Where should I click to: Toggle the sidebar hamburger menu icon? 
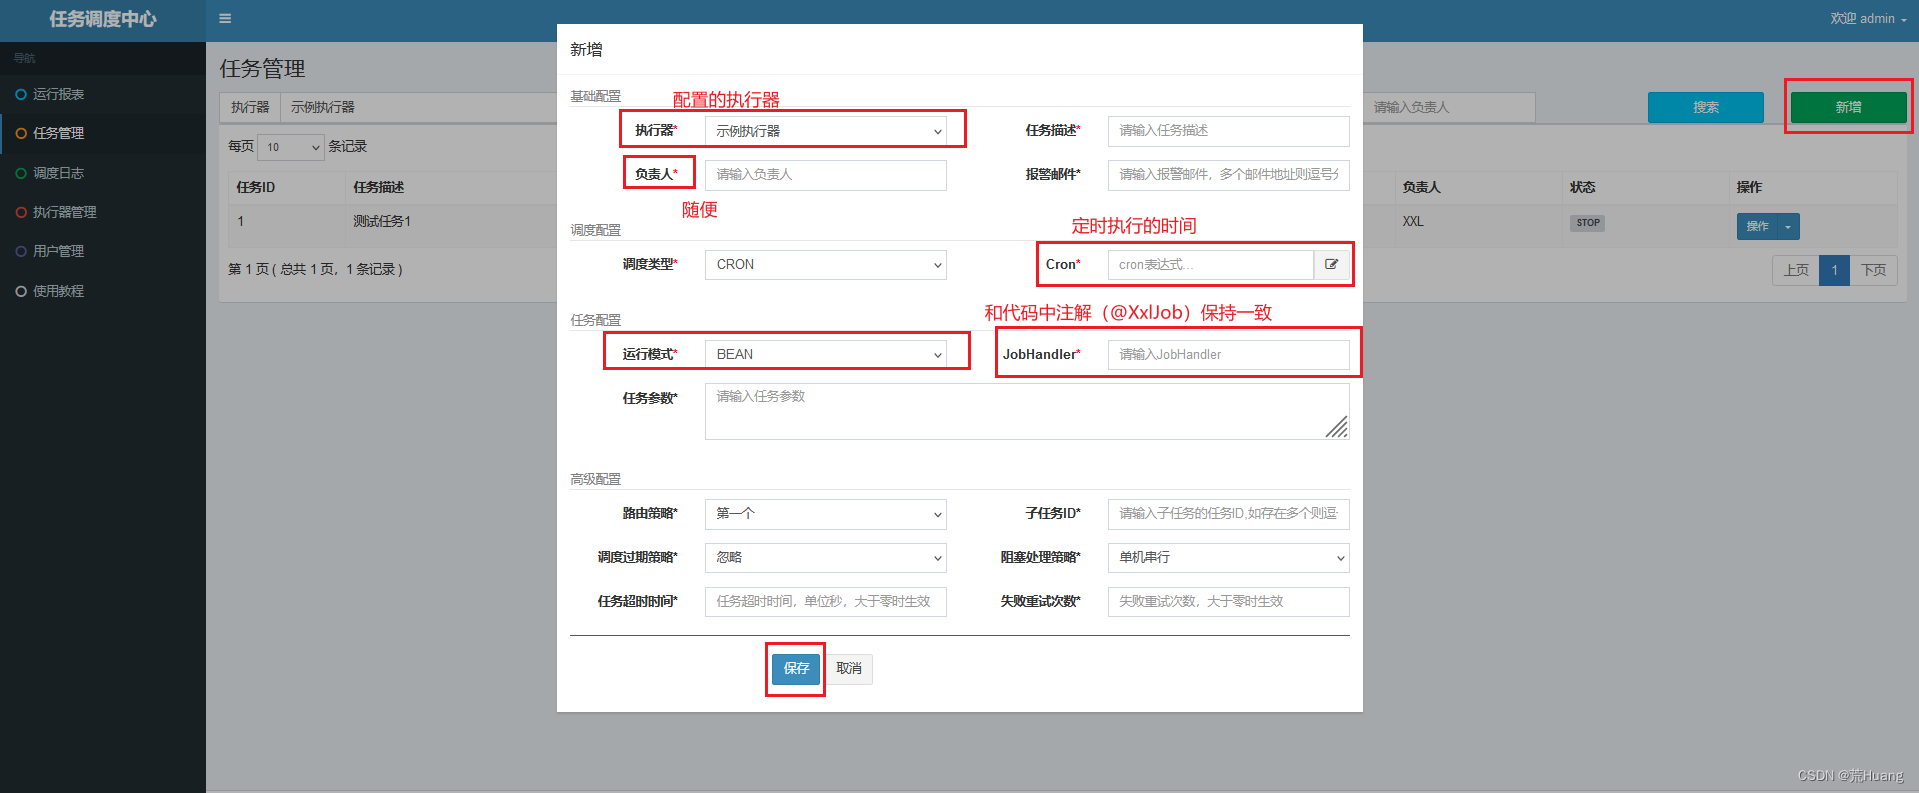225,18
